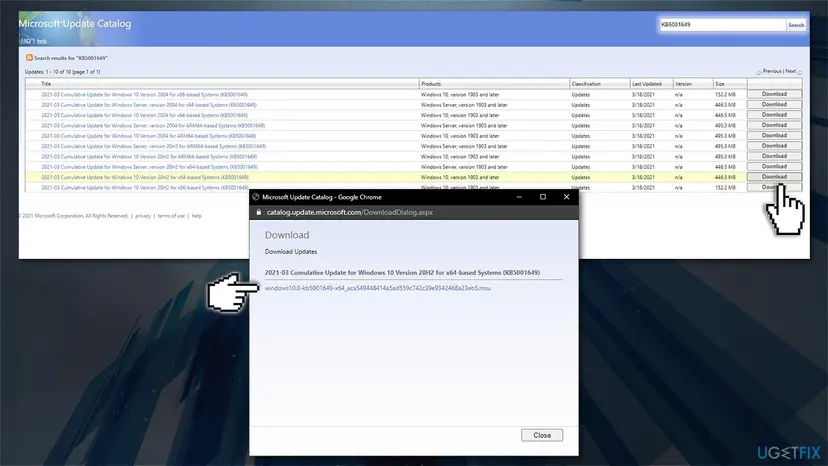Maximize the Download dialog popup window
The height and width of the screenshot is (466, 828).
click(543, 197)
